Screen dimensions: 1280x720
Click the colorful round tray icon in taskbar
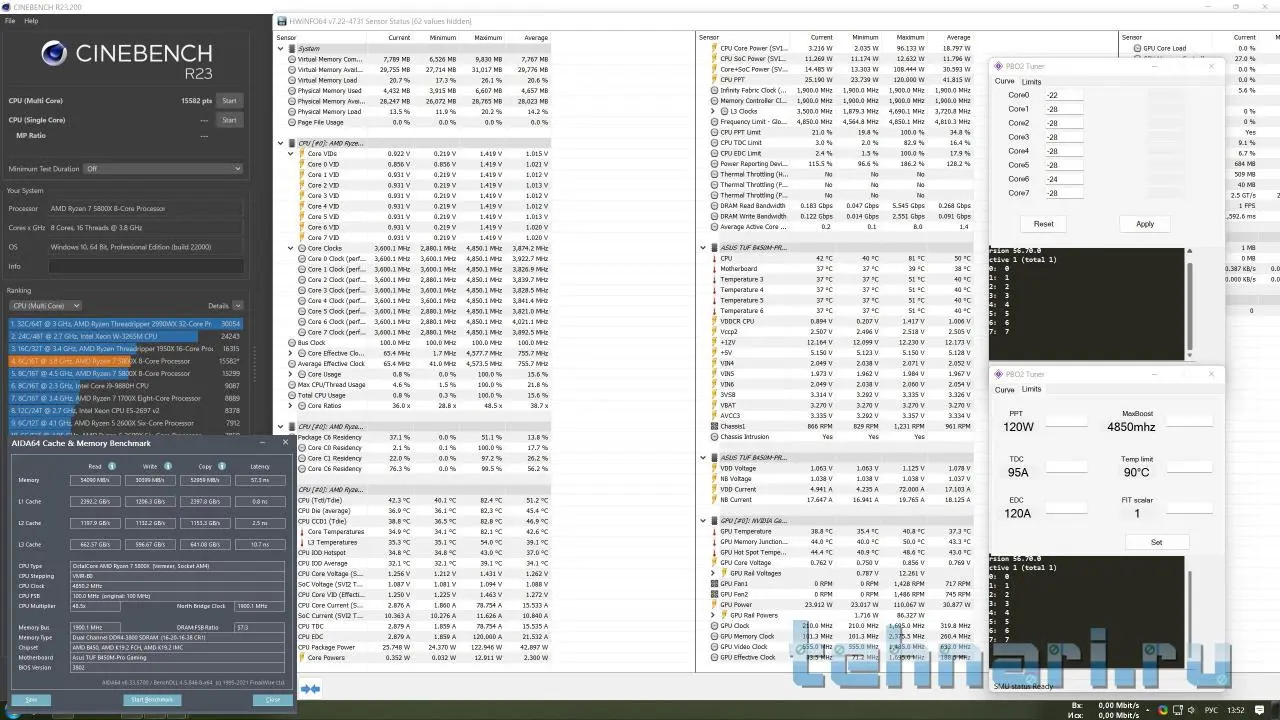(x=1163, y=710)
